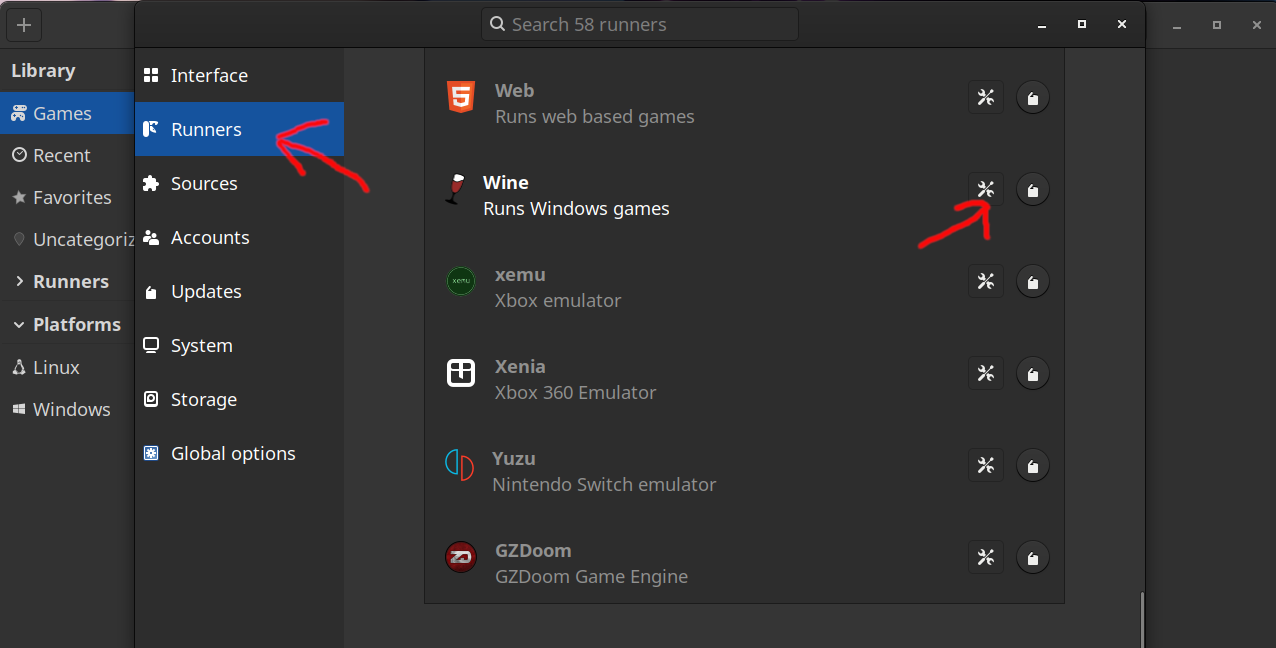This screenshot has width=1276, height=648.
Task: Open the Sources preferences tab
Action: click(240, 183)
